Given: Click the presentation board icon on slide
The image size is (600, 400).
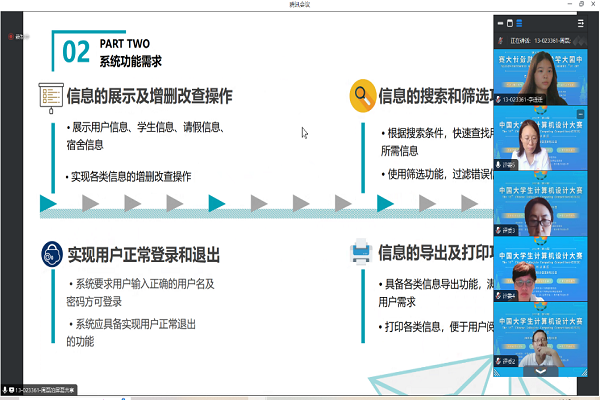Looking at the screenshot, I should [x=49, y=95].
